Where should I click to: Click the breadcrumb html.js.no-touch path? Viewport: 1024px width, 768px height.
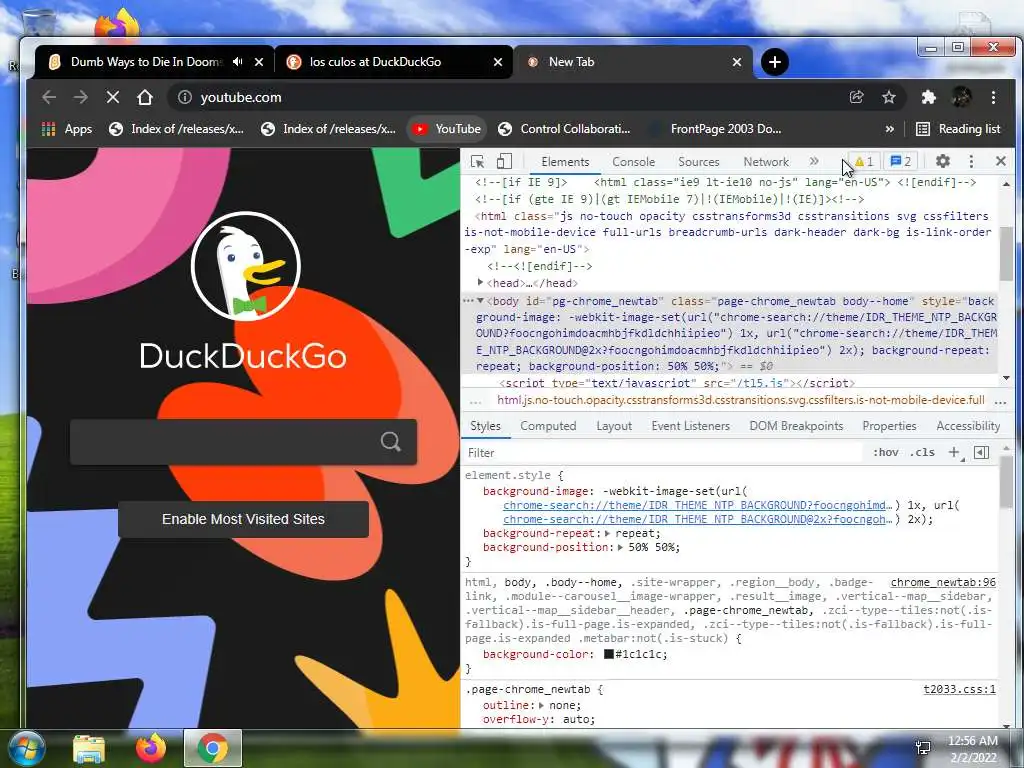(x=741, y=400)
